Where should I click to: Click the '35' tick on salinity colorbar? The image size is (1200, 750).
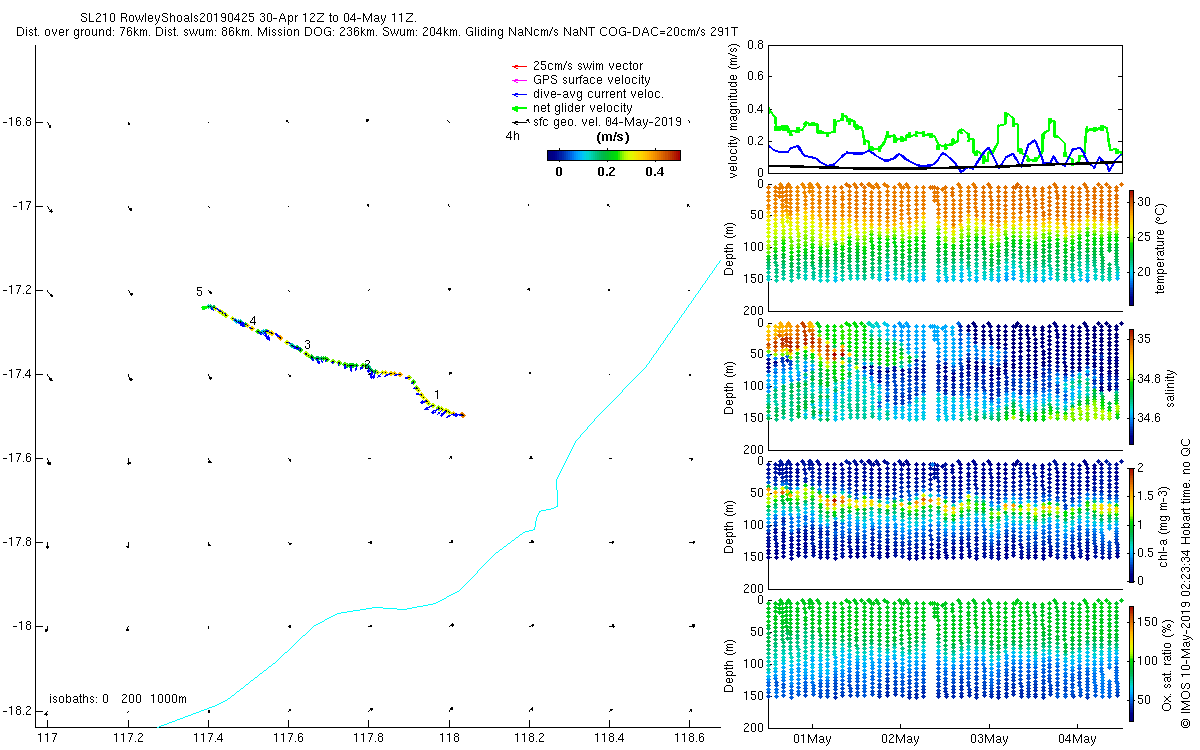click(x=1146, y=340)
